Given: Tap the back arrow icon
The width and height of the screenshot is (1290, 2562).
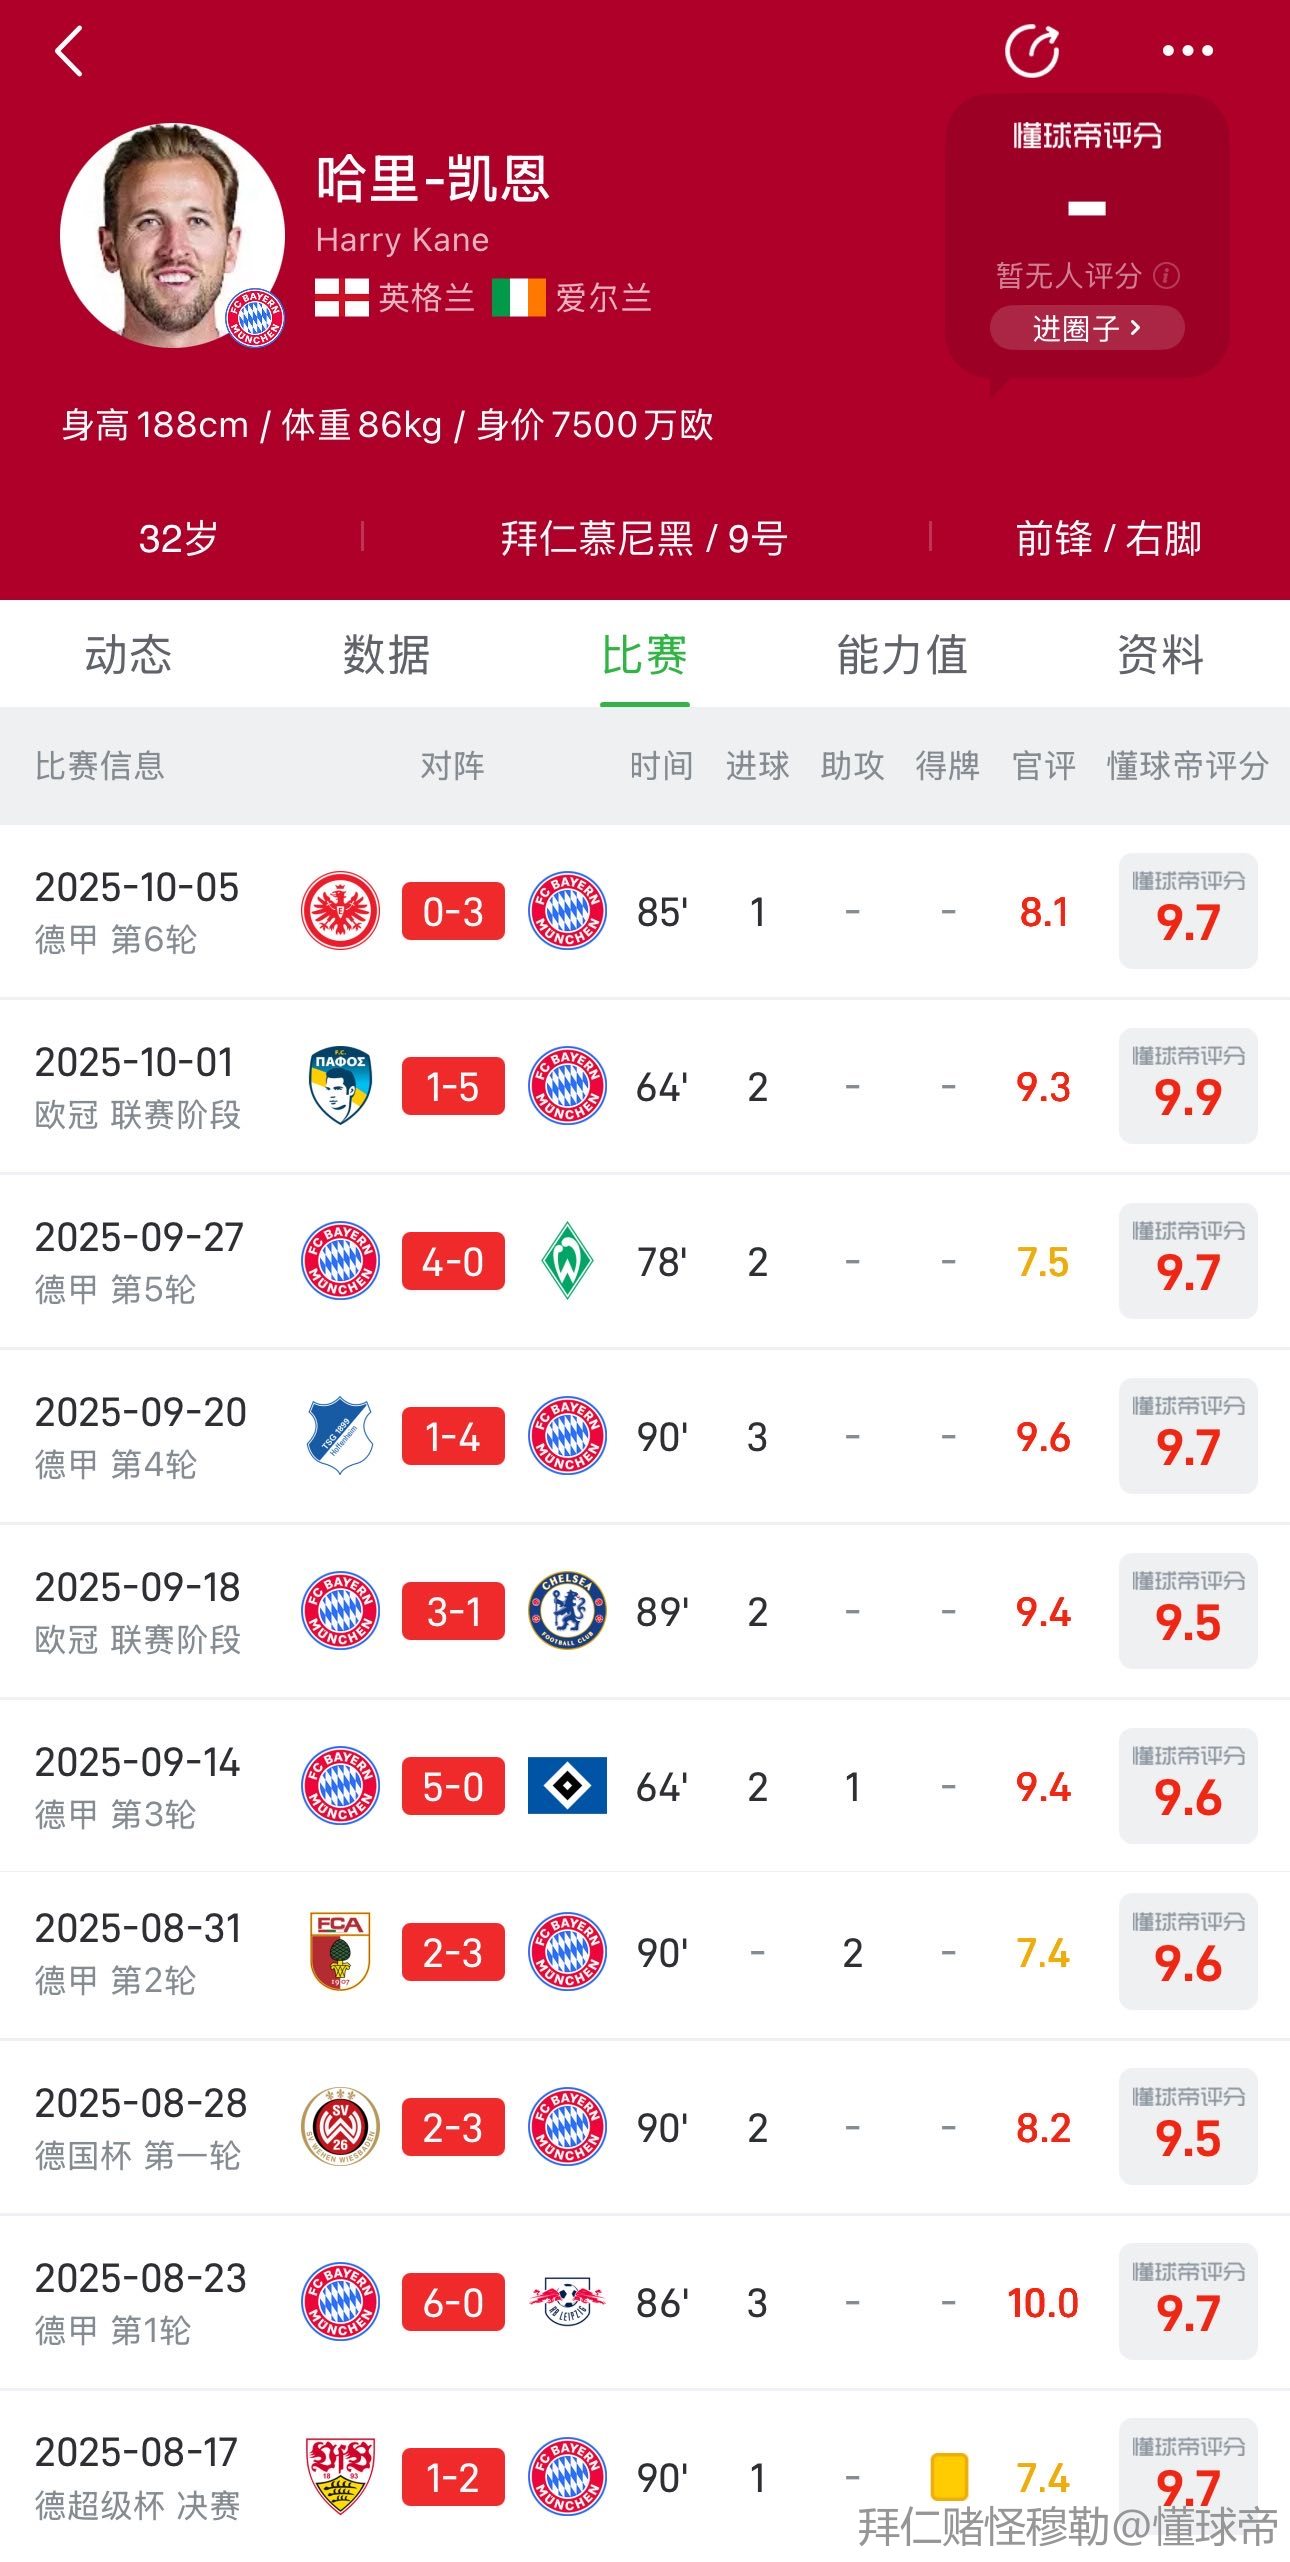Looking at the screenshot, I should coord(69,52).
